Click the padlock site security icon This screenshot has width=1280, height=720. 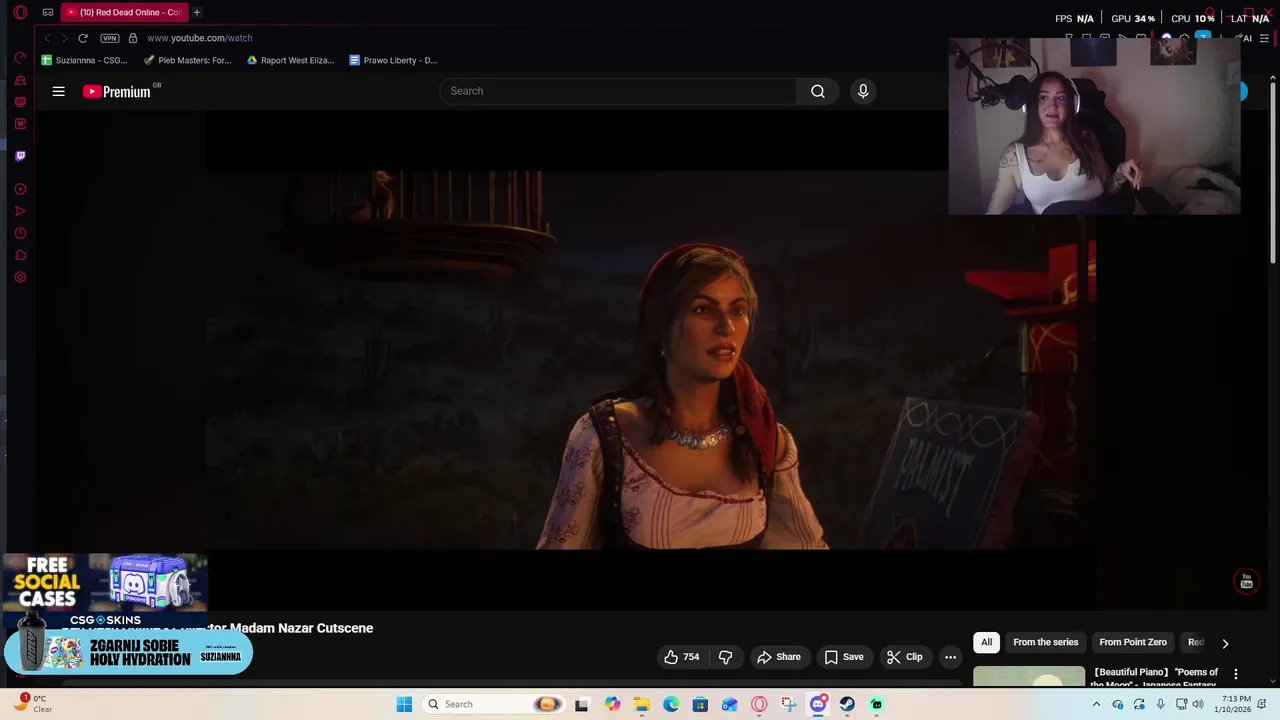(x=133, y=38)
